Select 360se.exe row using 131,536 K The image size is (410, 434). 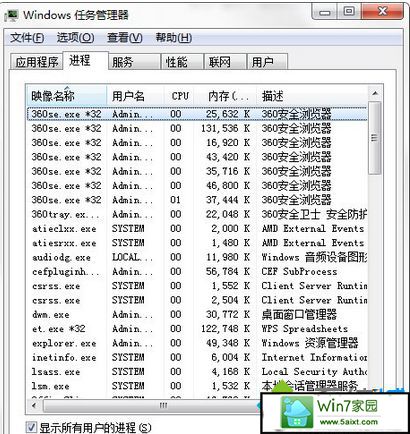[197, 128]
